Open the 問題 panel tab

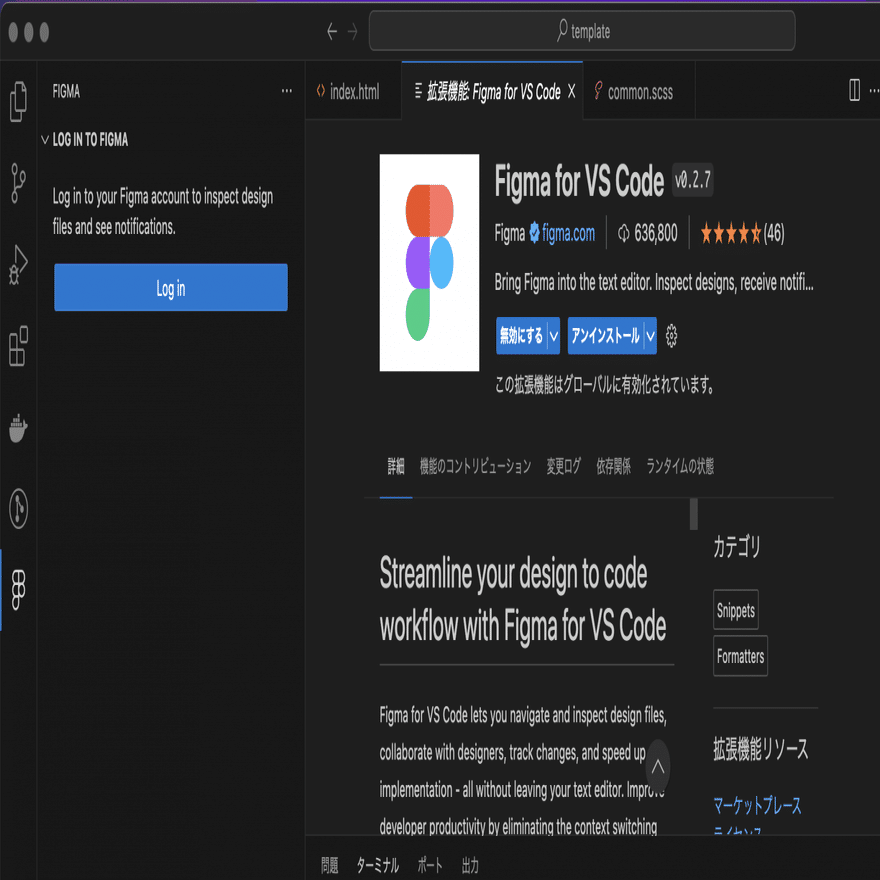pyautogui.click(x=329, y=865)
